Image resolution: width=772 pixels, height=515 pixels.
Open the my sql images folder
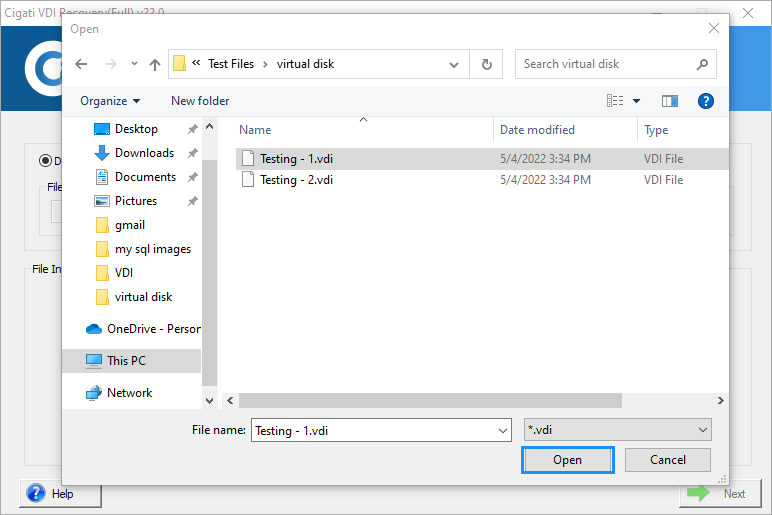click(153, 249)
